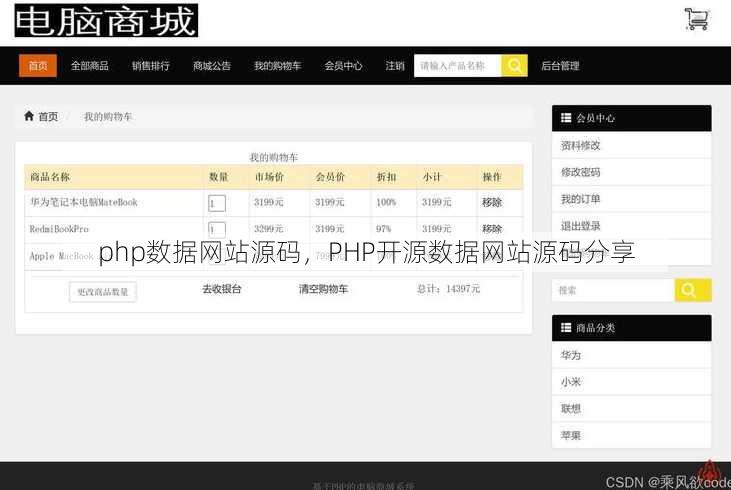731x490 pixels.
Task: Open 我的购物车 in the navigation bar
Action: pos(277,66)
